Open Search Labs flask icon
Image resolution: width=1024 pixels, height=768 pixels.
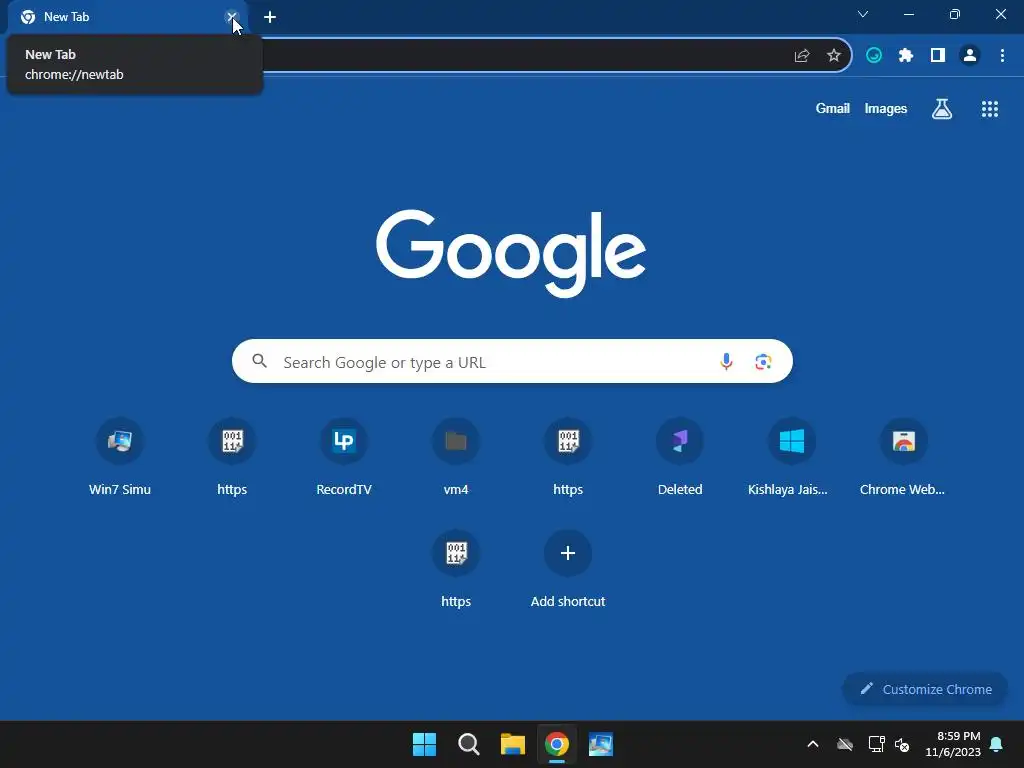942,109
